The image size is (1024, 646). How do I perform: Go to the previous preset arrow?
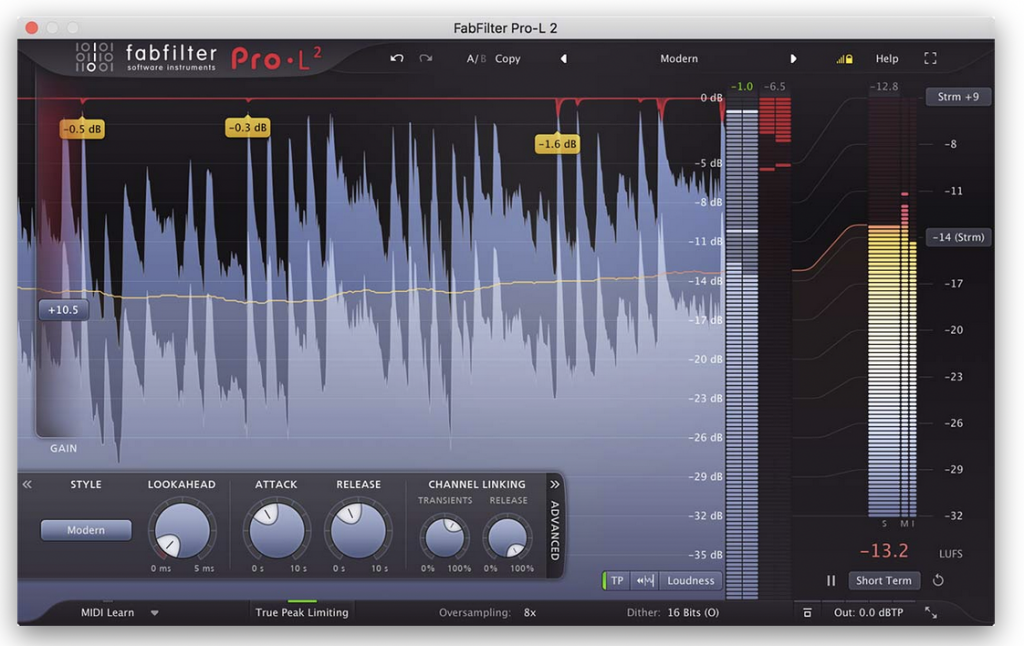(564, 59)
